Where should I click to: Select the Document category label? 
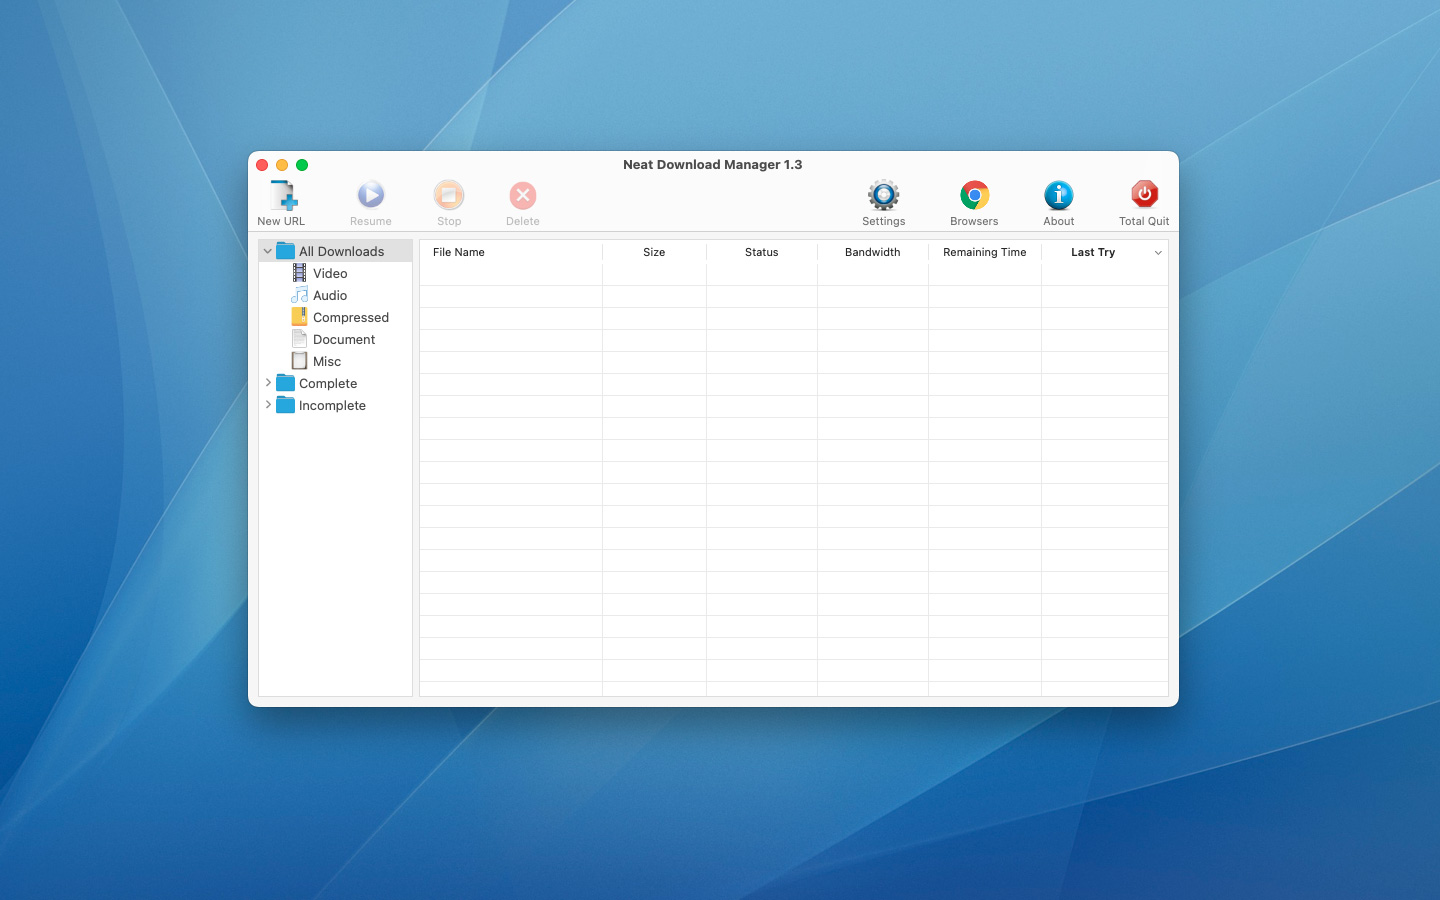[344, 339]
